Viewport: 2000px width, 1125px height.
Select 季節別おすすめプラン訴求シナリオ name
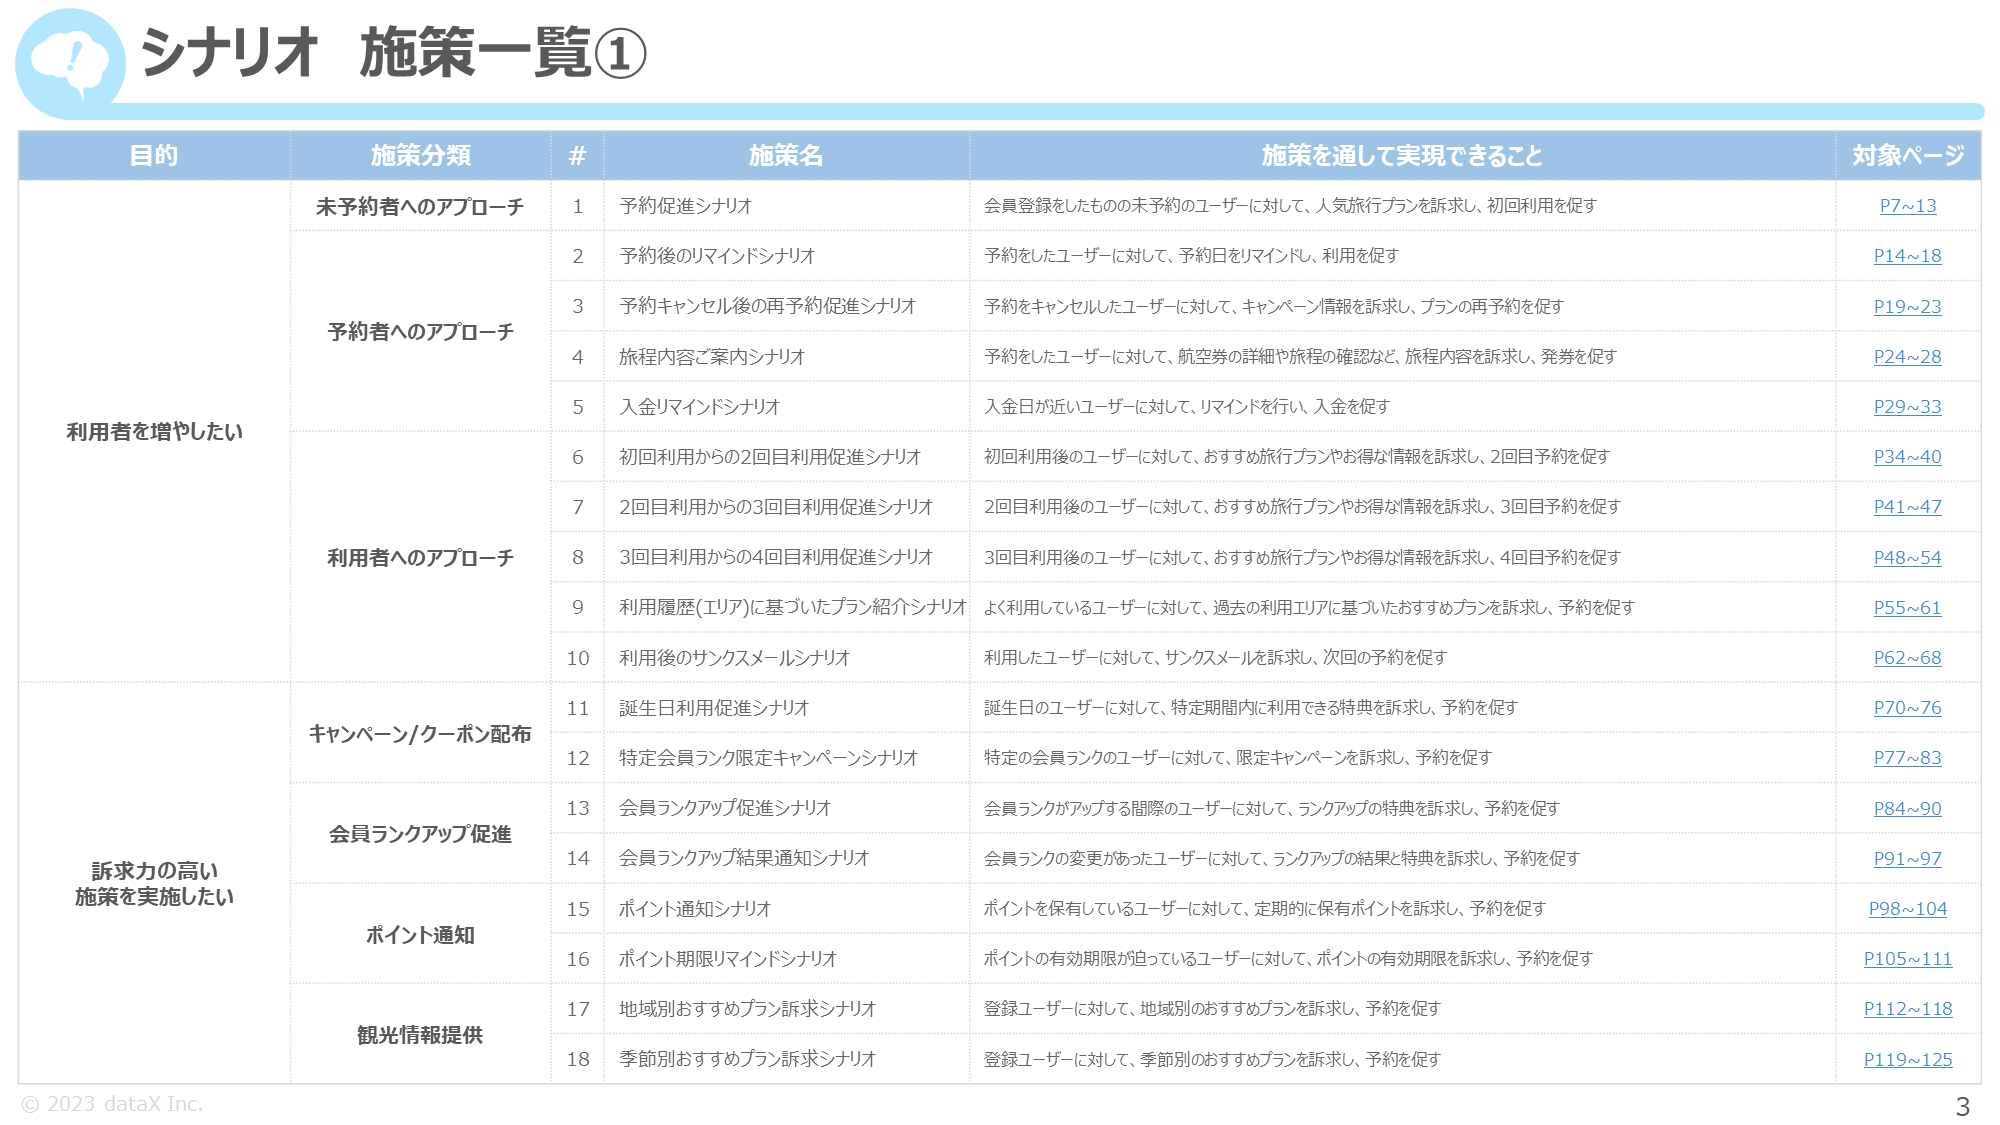click(x=747, y=1059)
